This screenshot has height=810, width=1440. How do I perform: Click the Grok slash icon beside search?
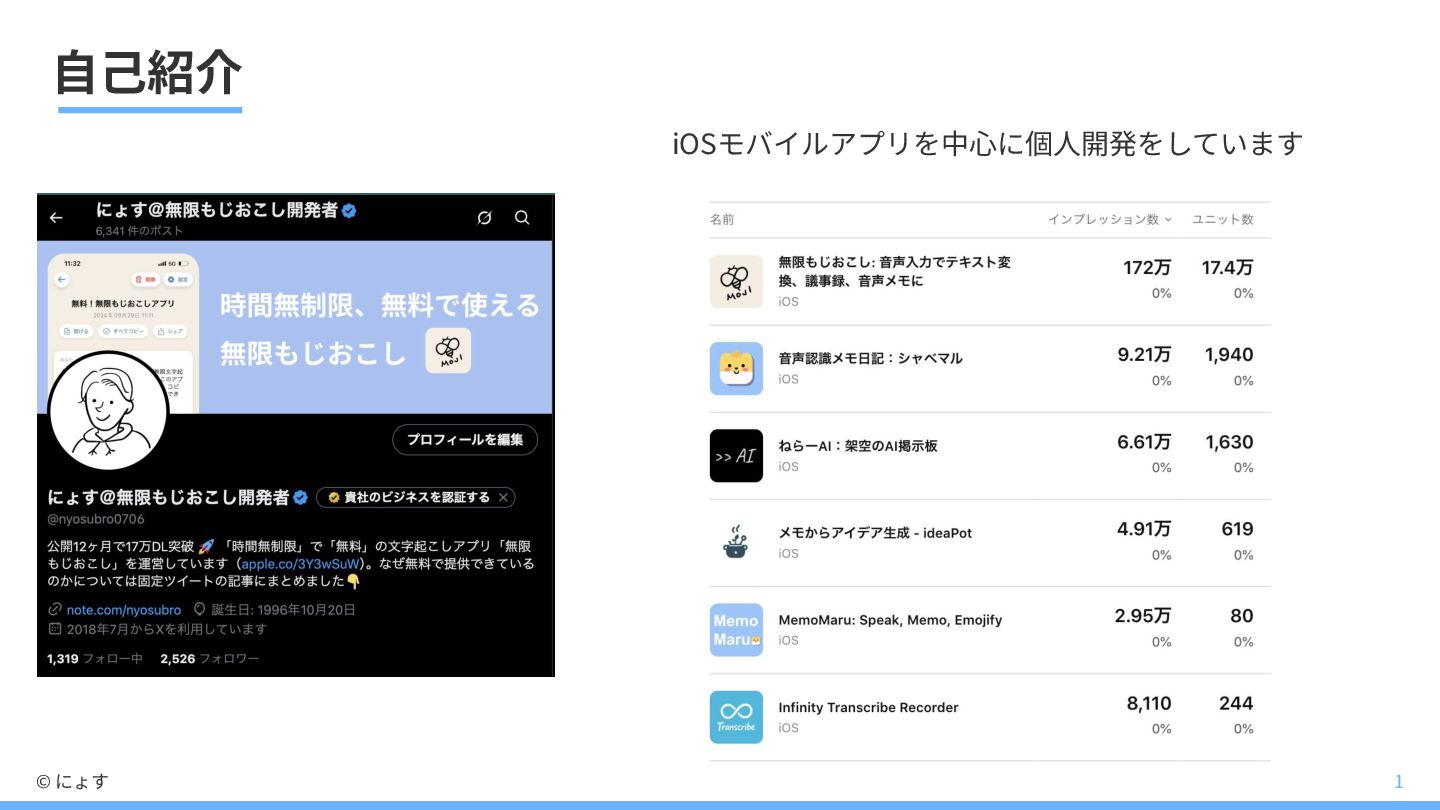pos(485,217)
